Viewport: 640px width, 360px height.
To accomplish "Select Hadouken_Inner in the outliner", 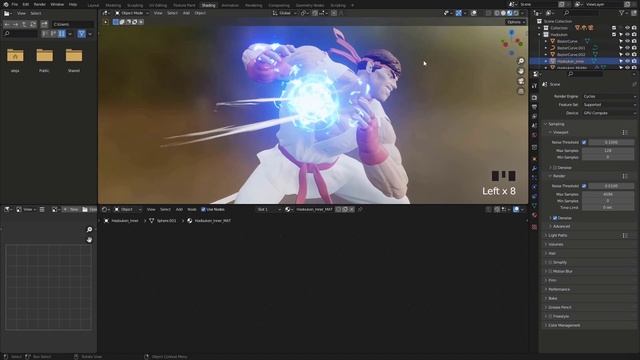I will pyautogui.click(x=570, y=61).
